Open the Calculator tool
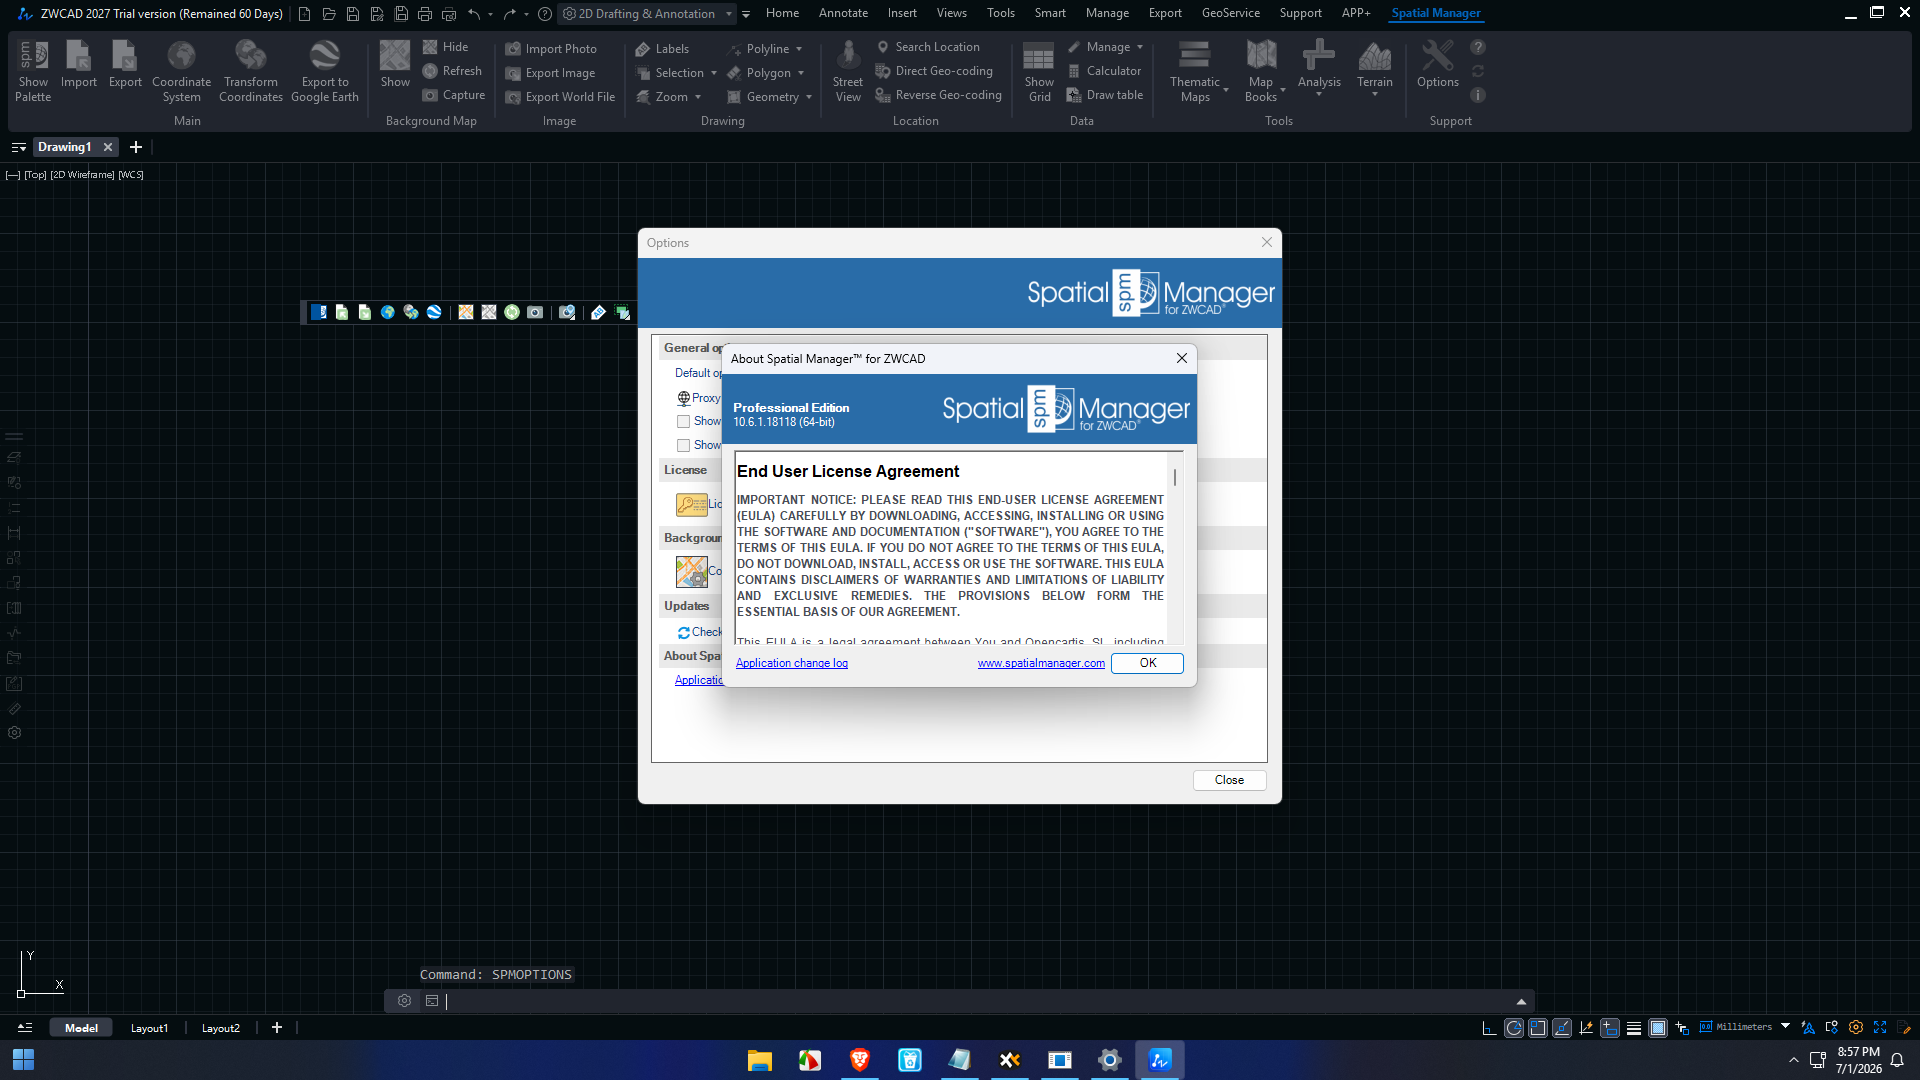The image size is (1920, 1080). pyautogui.click(x=1104, y=71)
